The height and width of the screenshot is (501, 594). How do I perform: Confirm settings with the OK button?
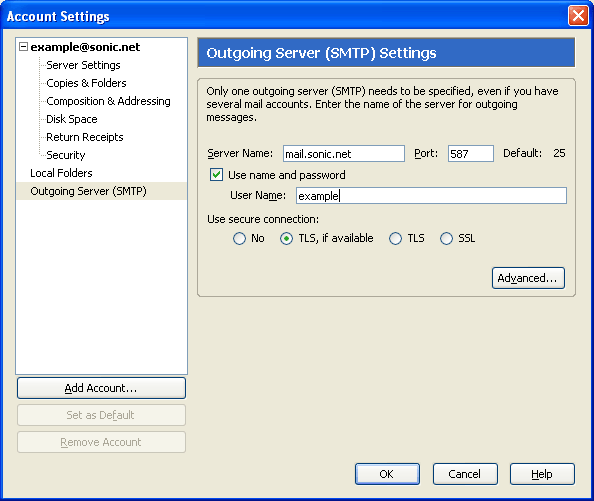pos(387,474)
